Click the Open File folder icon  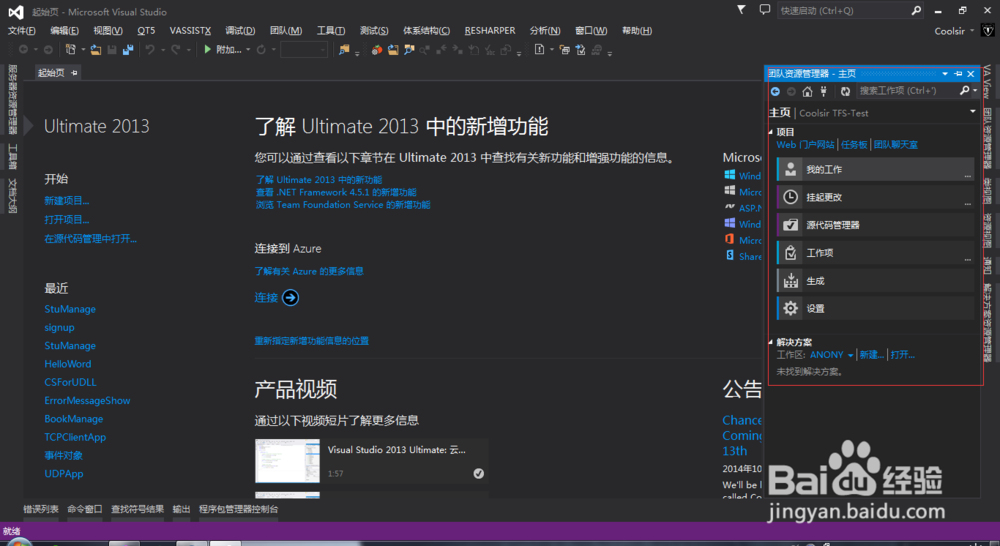tap(96, 49)
